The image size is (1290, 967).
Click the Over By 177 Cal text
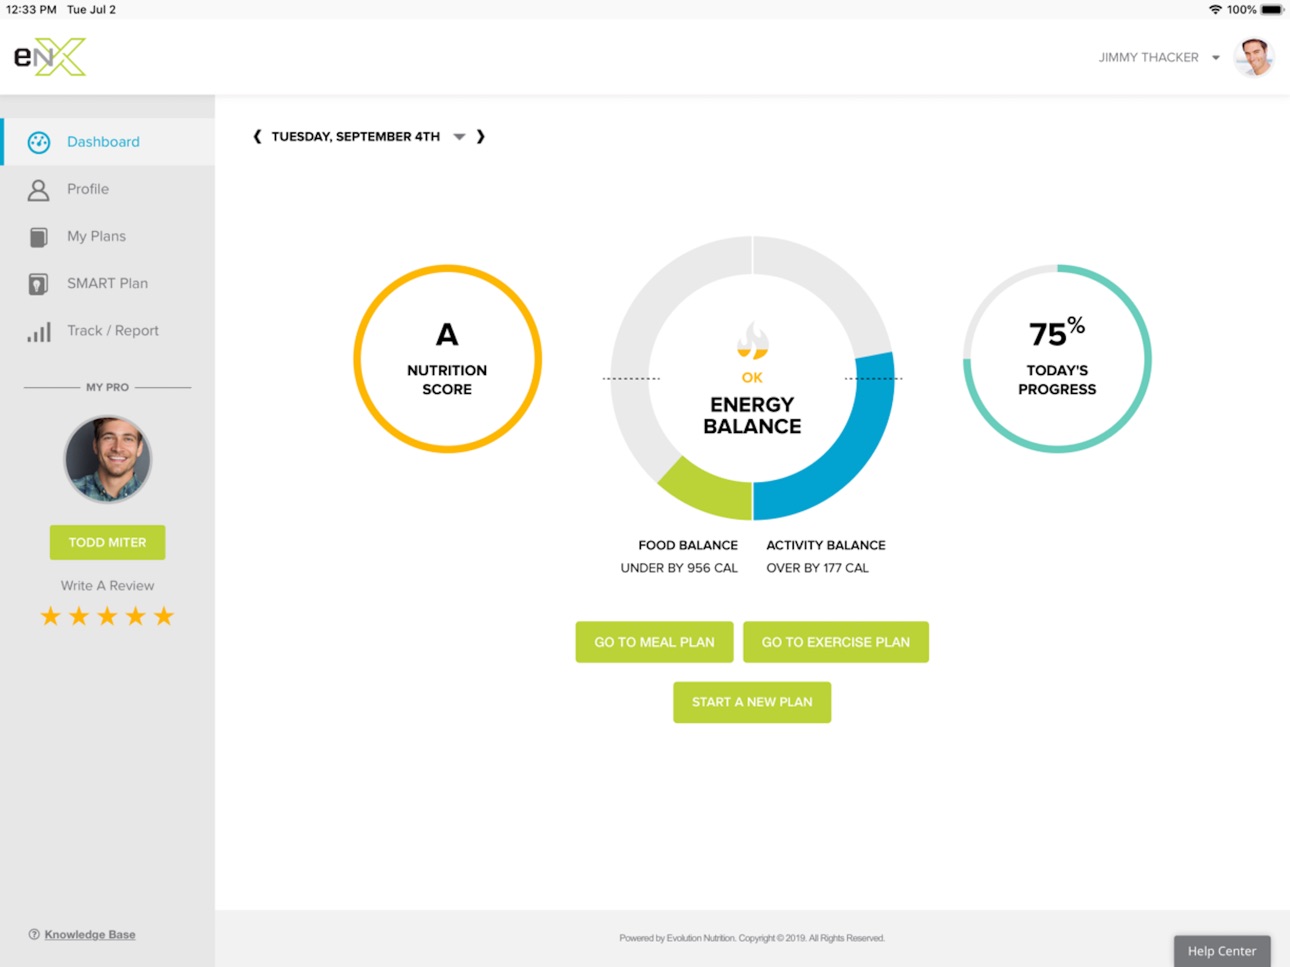[x=818, y=568]
